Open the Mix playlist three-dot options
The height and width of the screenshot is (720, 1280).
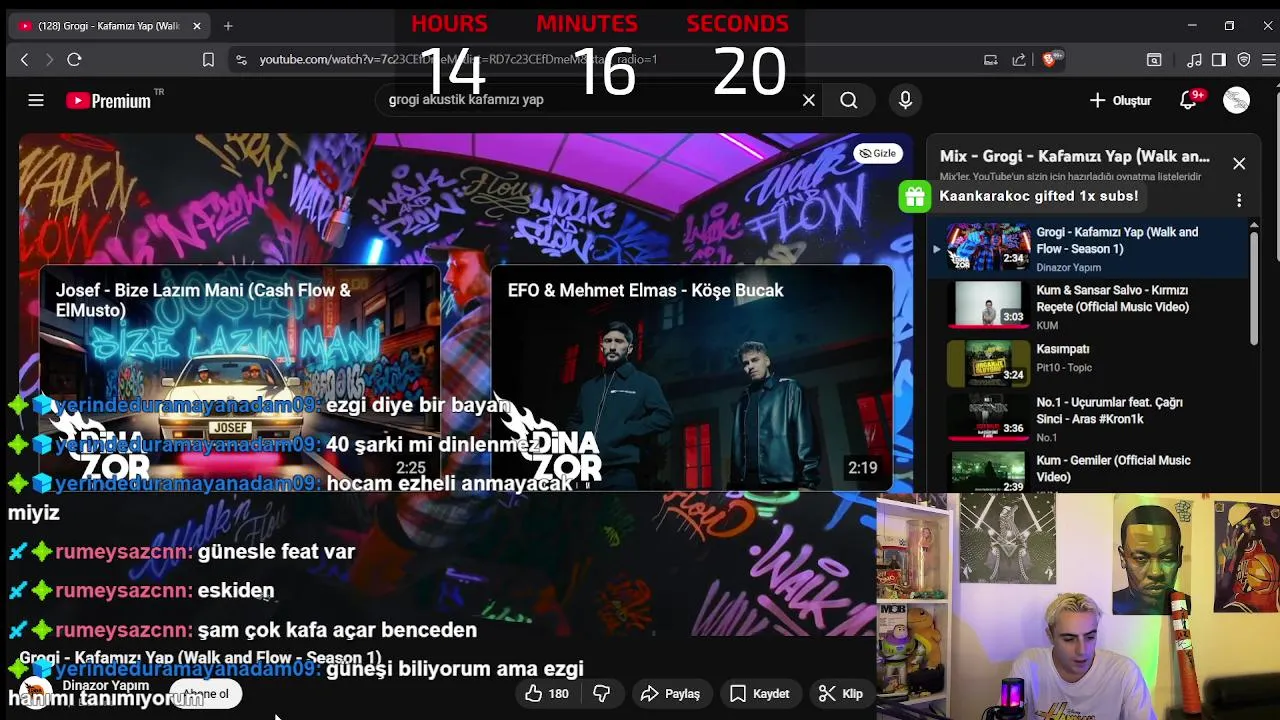(x=1239, y=200)
